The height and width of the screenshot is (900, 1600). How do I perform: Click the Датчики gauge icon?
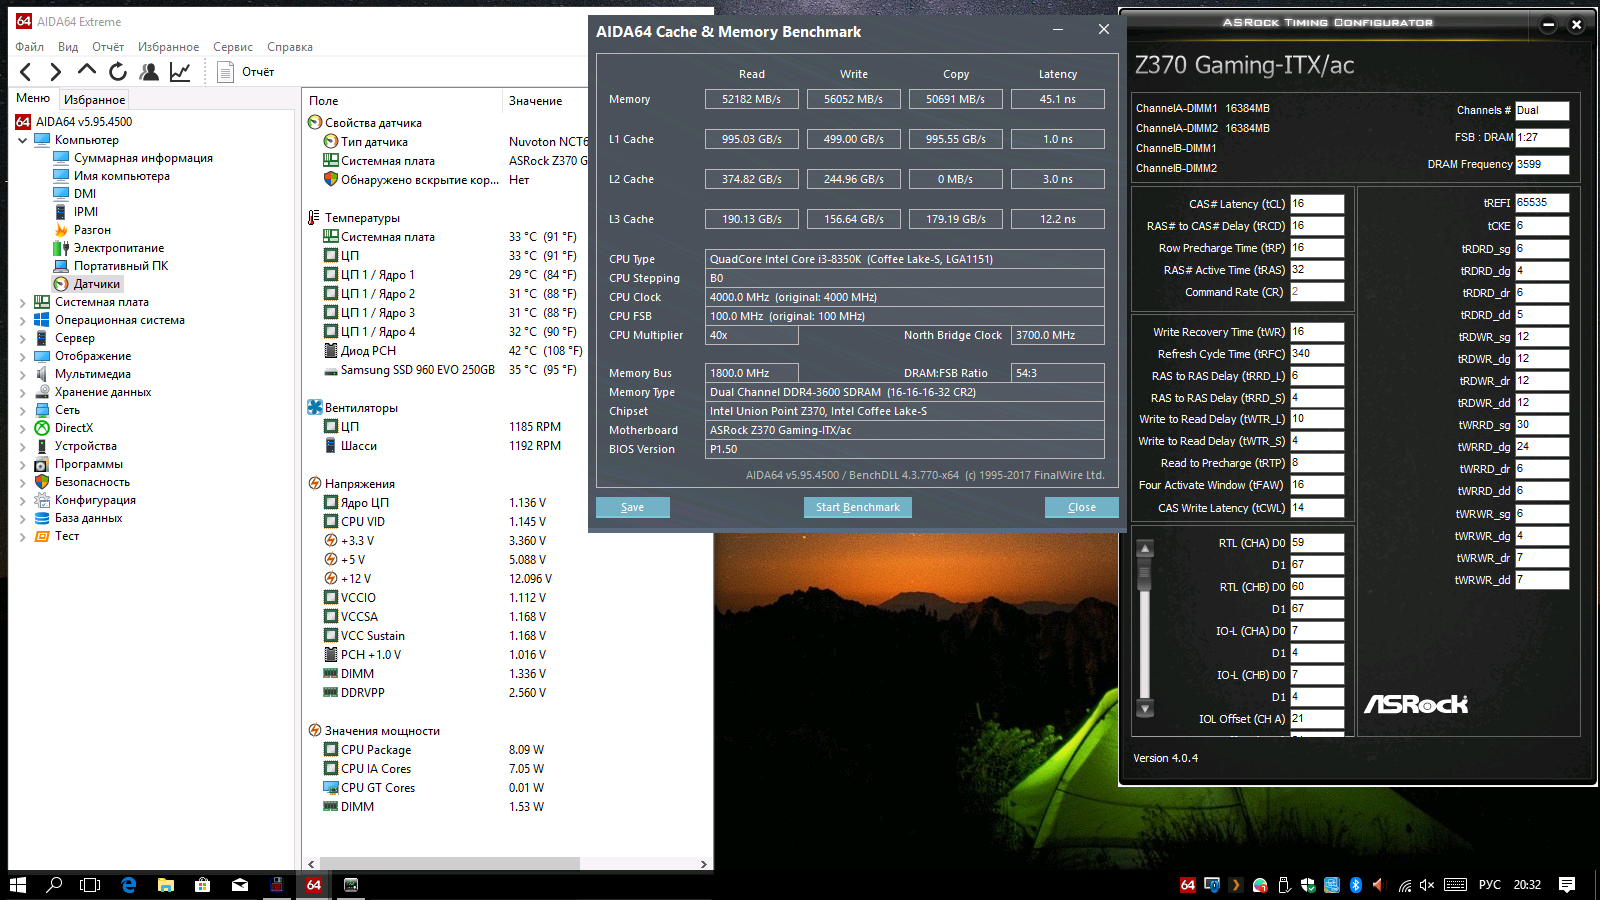point(61,284)
